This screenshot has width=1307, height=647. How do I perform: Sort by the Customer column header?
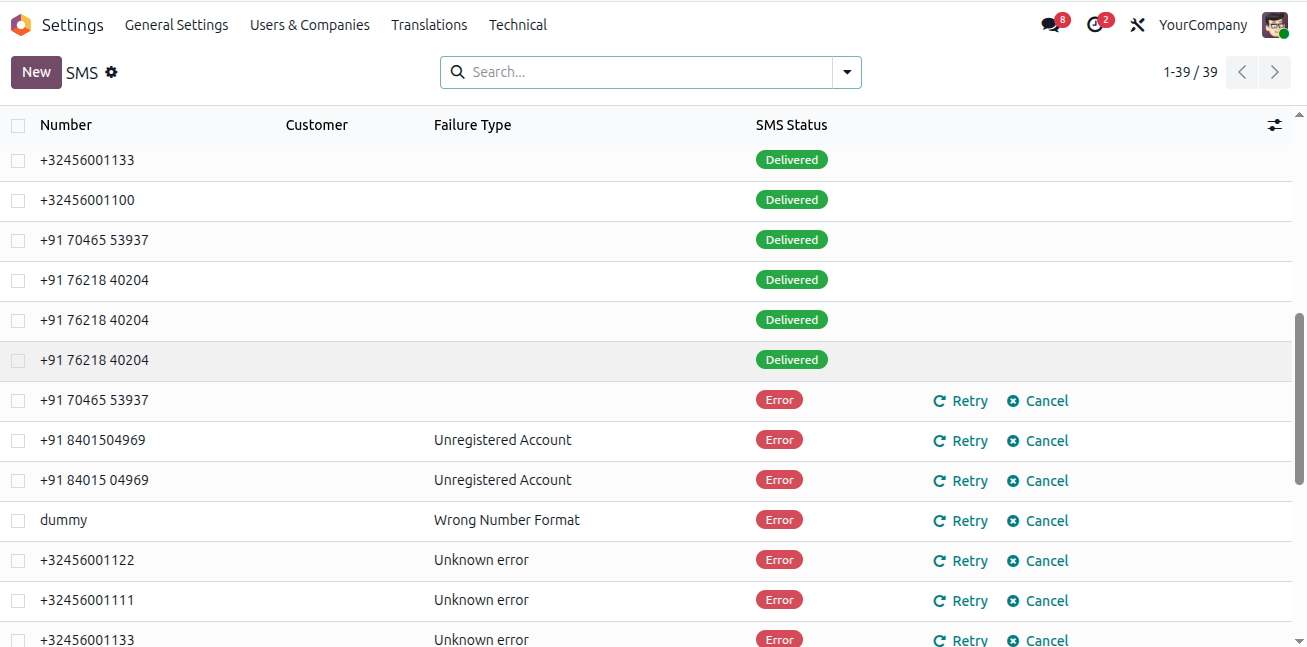tap(317, 125)
